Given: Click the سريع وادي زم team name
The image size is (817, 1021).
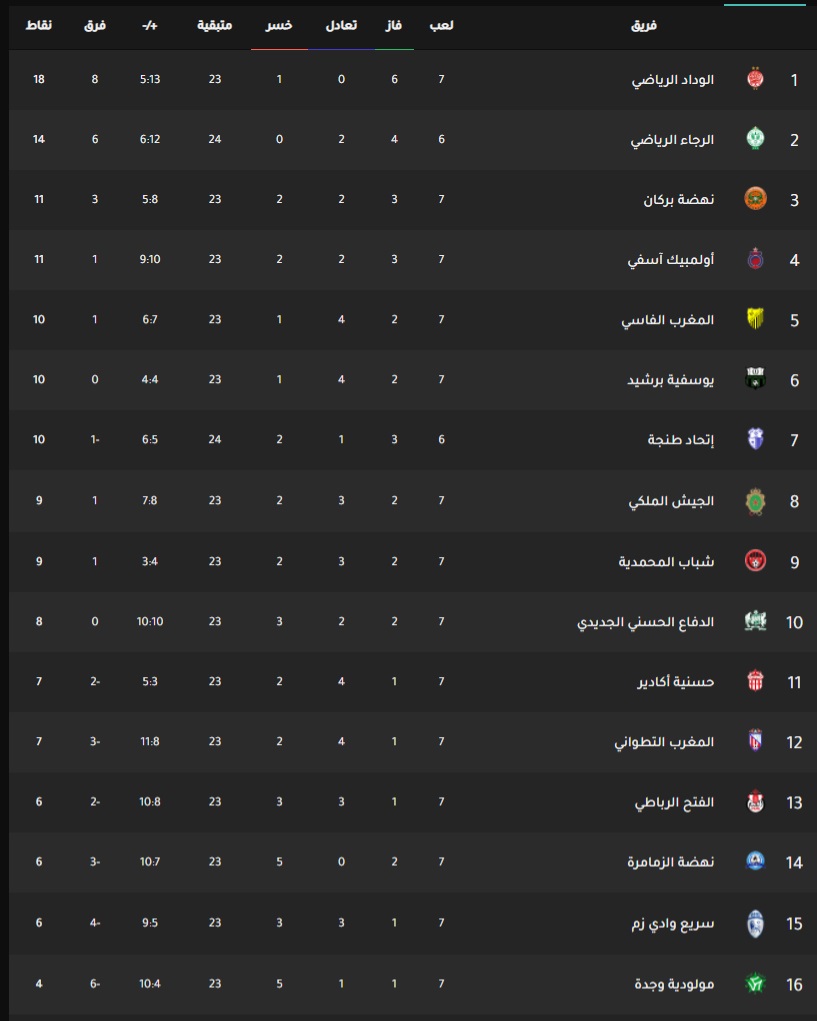Looking at the screenshot, I should pos(672,923).
